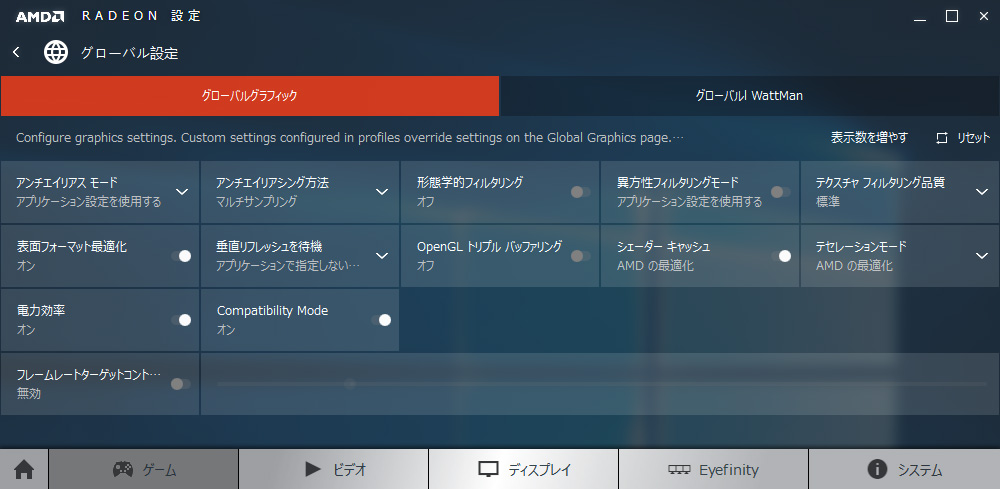Click the gamepad icon on ゲーム tab
1000x489 pixels.
click(123, 470)
